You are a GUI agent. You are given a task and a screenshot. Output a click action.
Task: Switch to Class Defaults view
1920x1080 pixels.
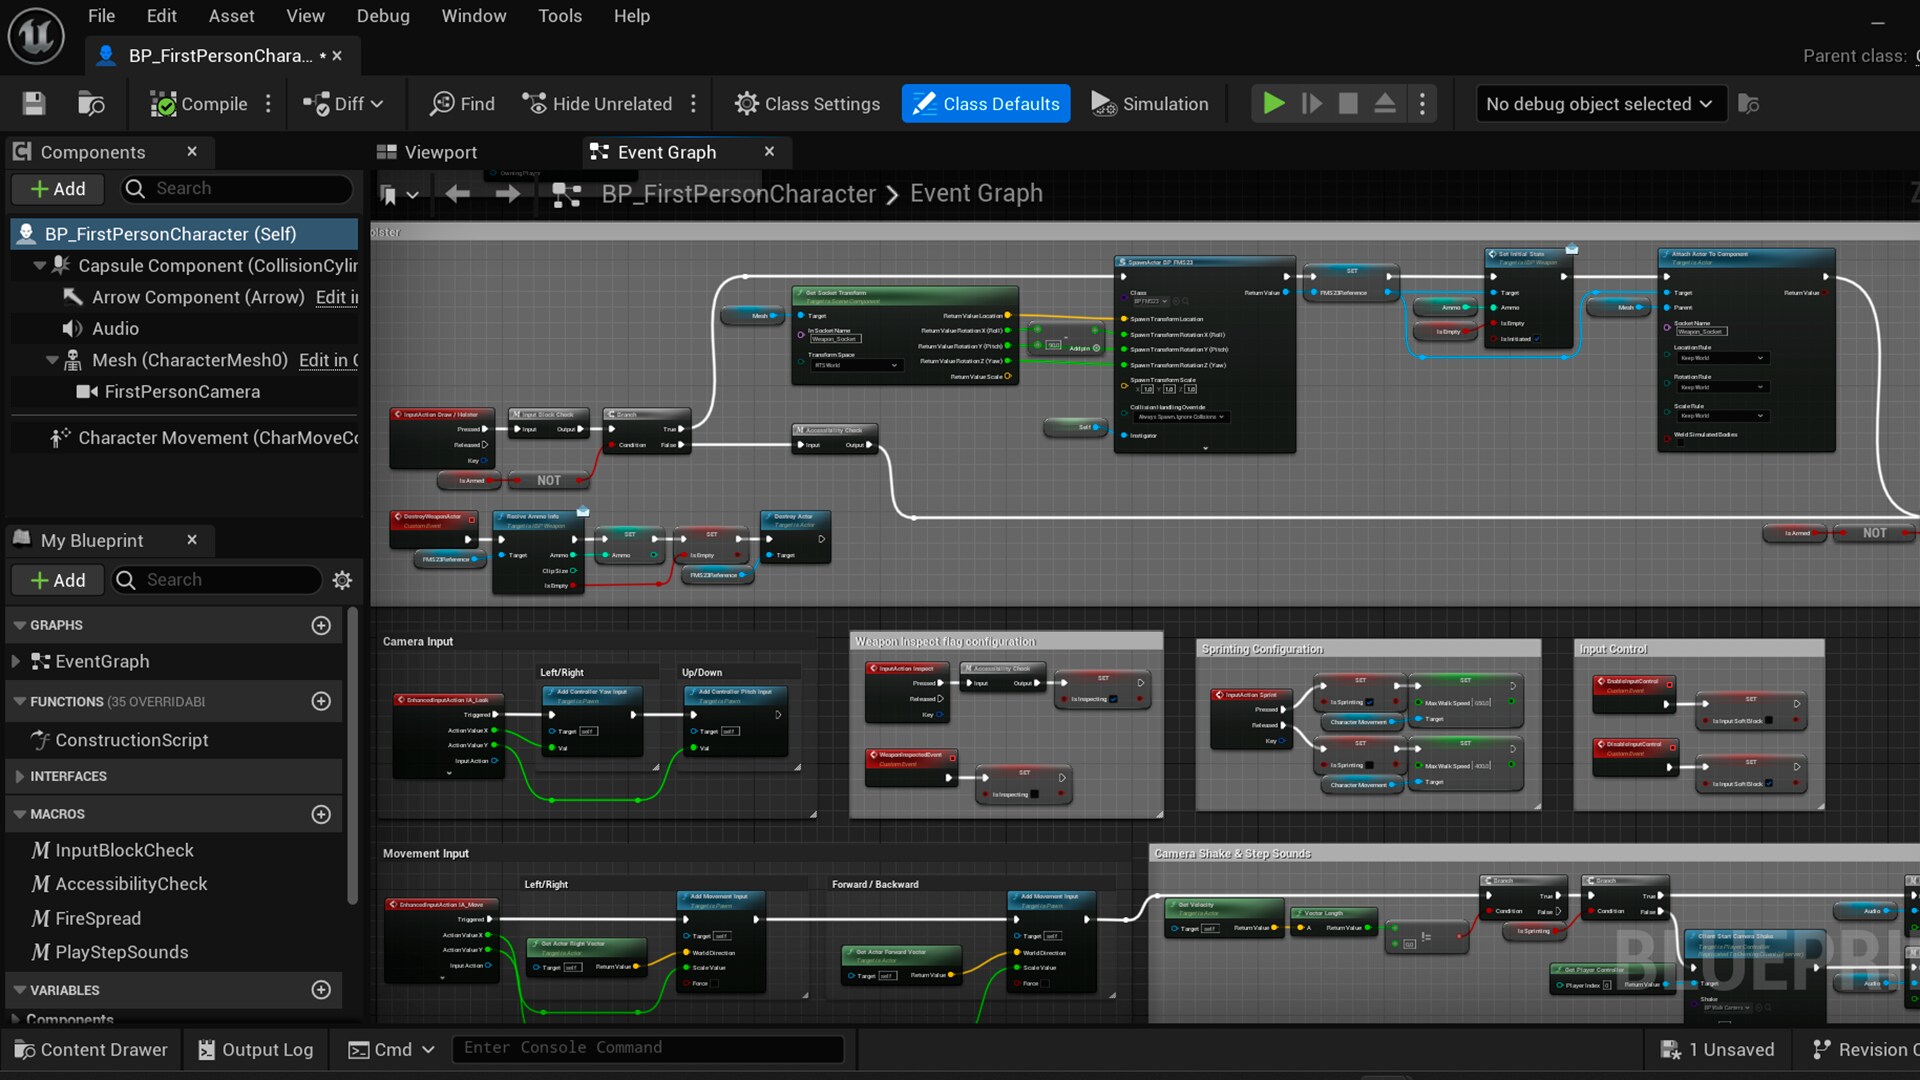(x=985, y=103)
